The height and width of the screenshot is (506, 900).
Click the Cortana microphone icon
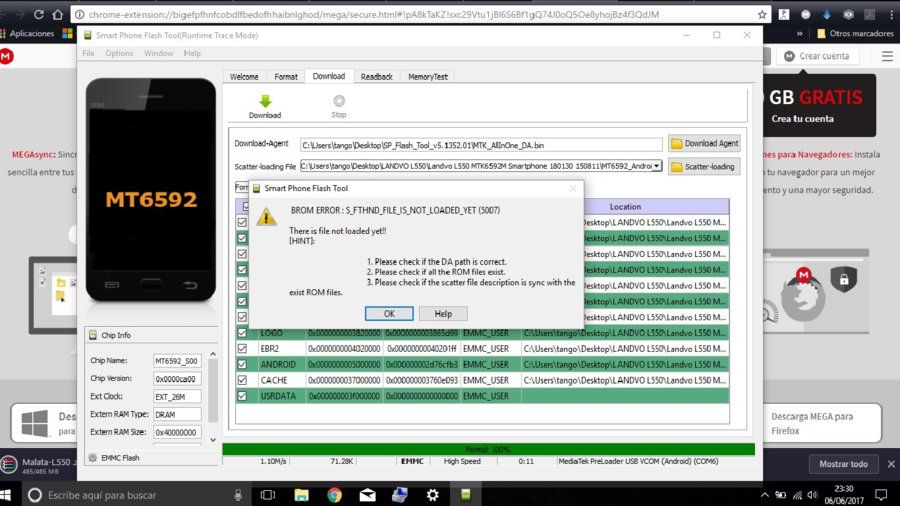click(x=238, y=495)
